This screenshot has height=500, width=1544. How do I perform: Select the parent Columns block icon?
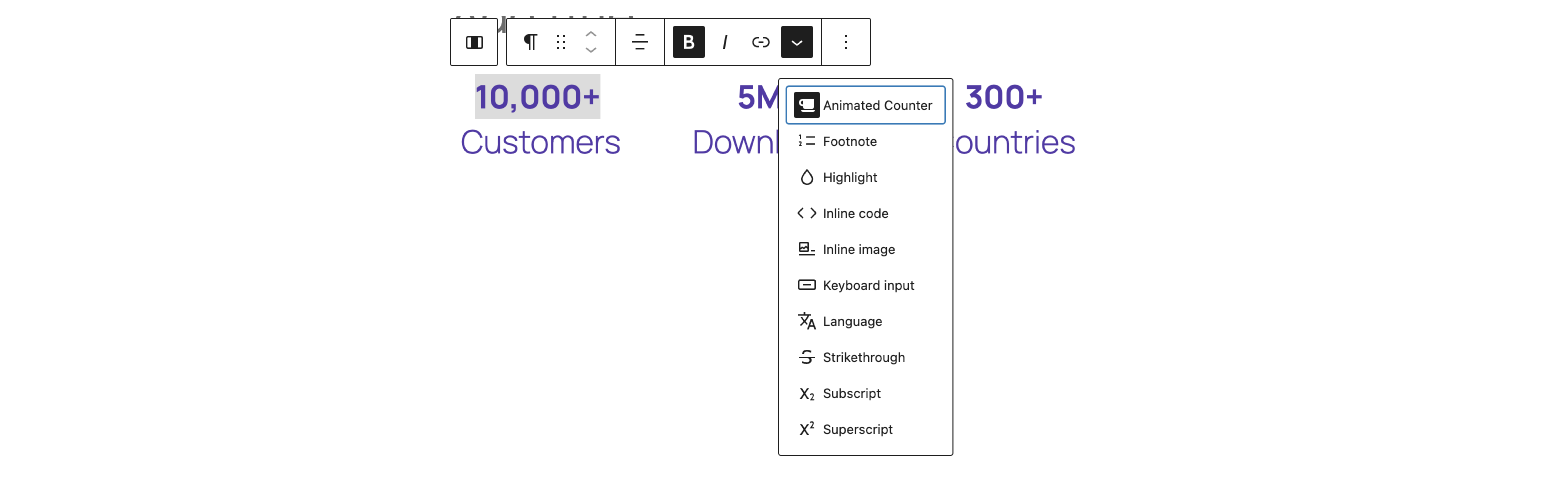[x=474, y=42]
